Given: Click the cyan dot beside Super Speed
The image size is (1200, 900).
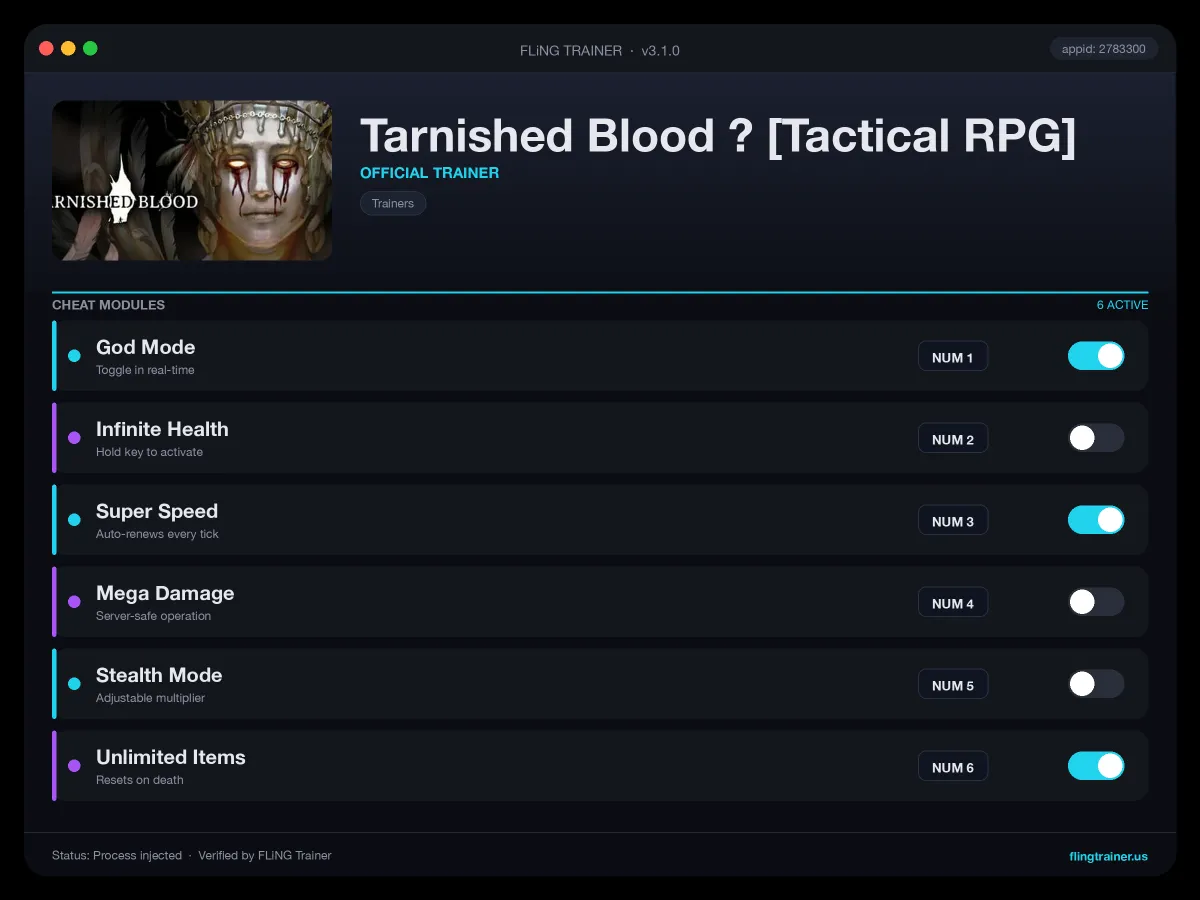Looking at the screenshot, I should pyautogui.click(x=74, y=520).
